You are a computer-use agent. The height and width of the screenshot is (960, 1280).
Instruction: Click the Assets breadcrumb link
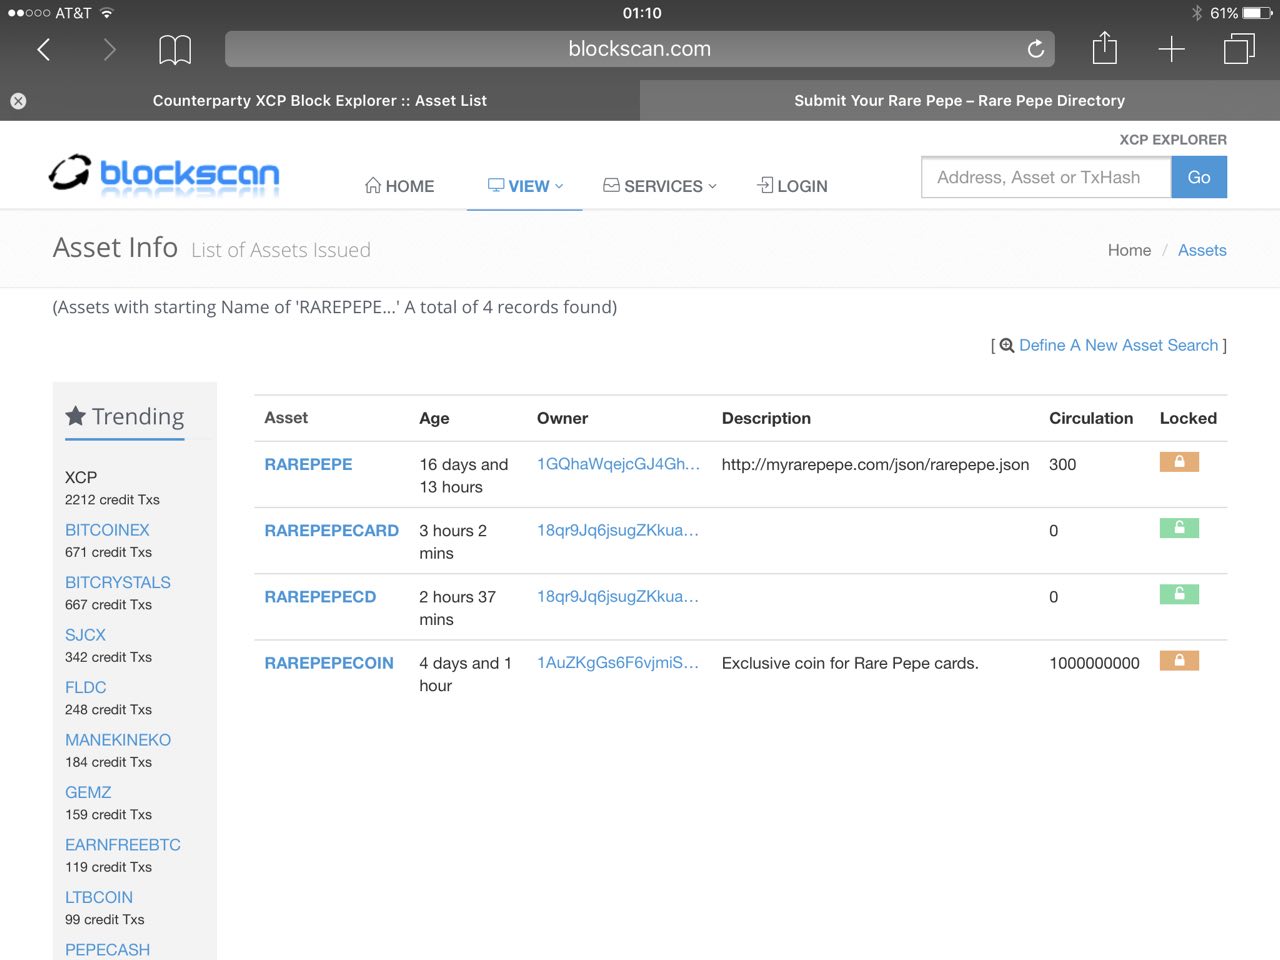coord(1202,250)
